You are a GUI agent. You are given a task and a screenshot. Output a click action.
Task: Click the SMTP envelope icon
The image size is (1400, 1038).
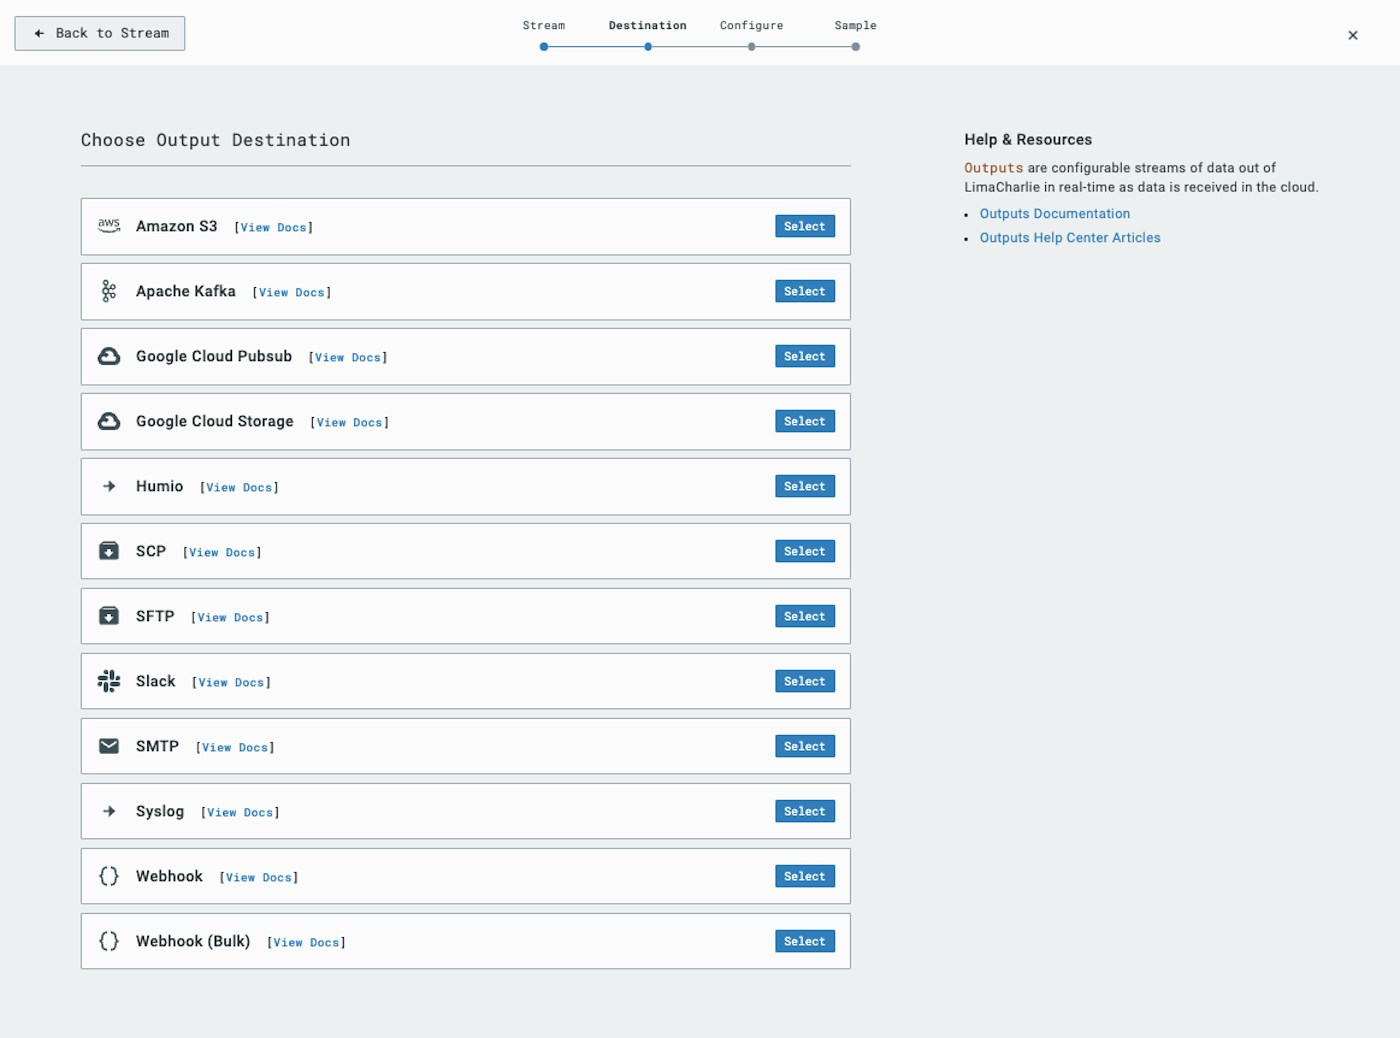tap(109, 746)
